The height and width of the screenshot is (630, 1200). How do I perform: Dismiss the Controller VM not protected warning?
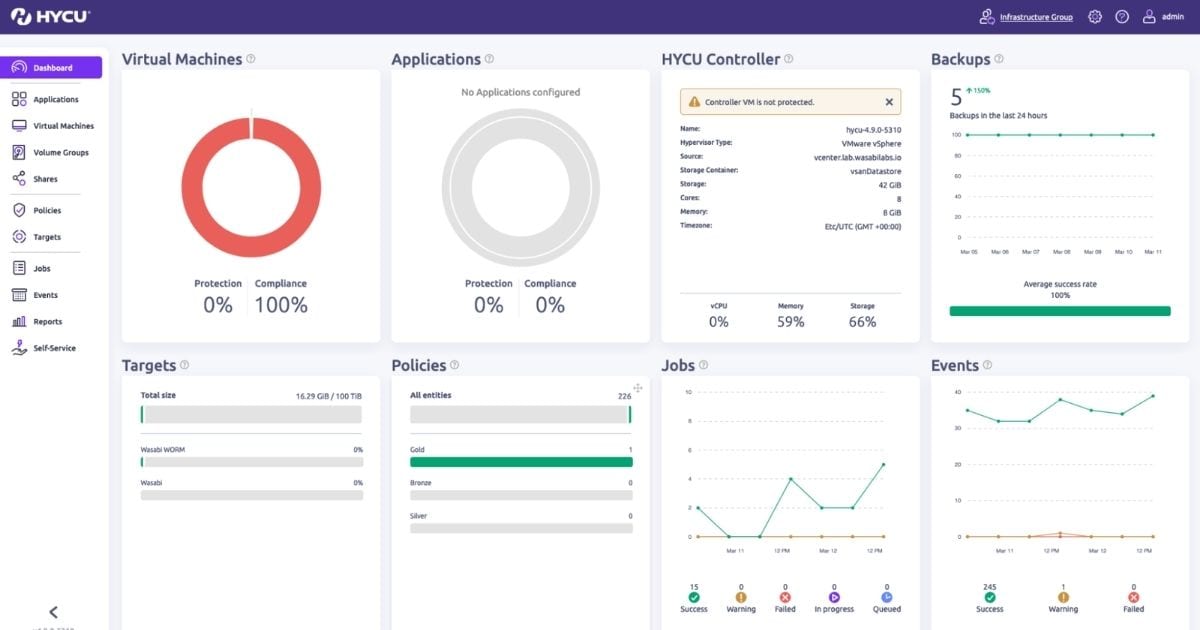889,102
